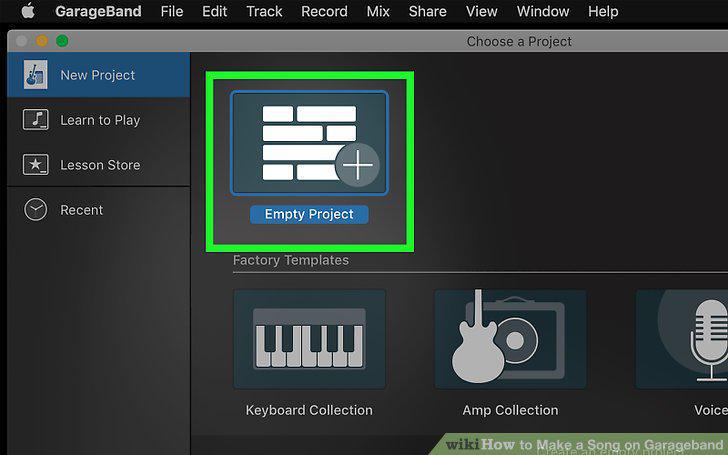
Task: Select New Project in the sidebar
Action: click(98, 75)
